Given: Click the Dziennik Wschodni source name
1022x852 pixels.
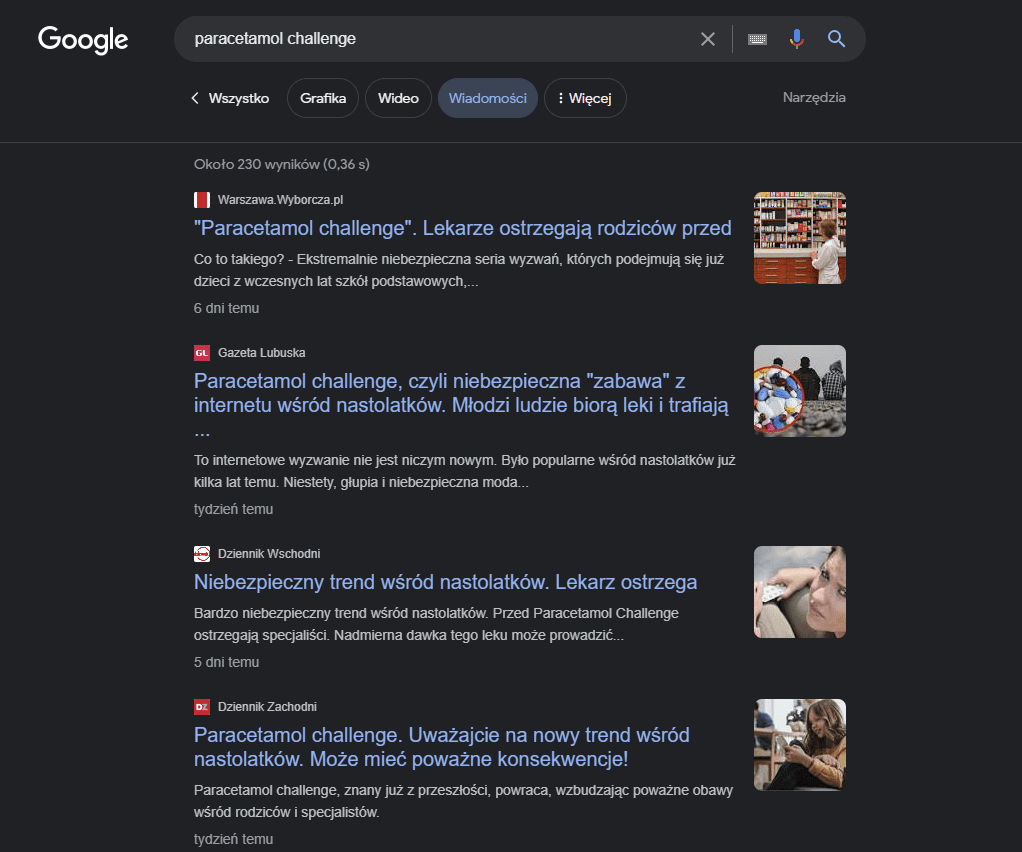Looking at the screenshot, I should 269,553.
